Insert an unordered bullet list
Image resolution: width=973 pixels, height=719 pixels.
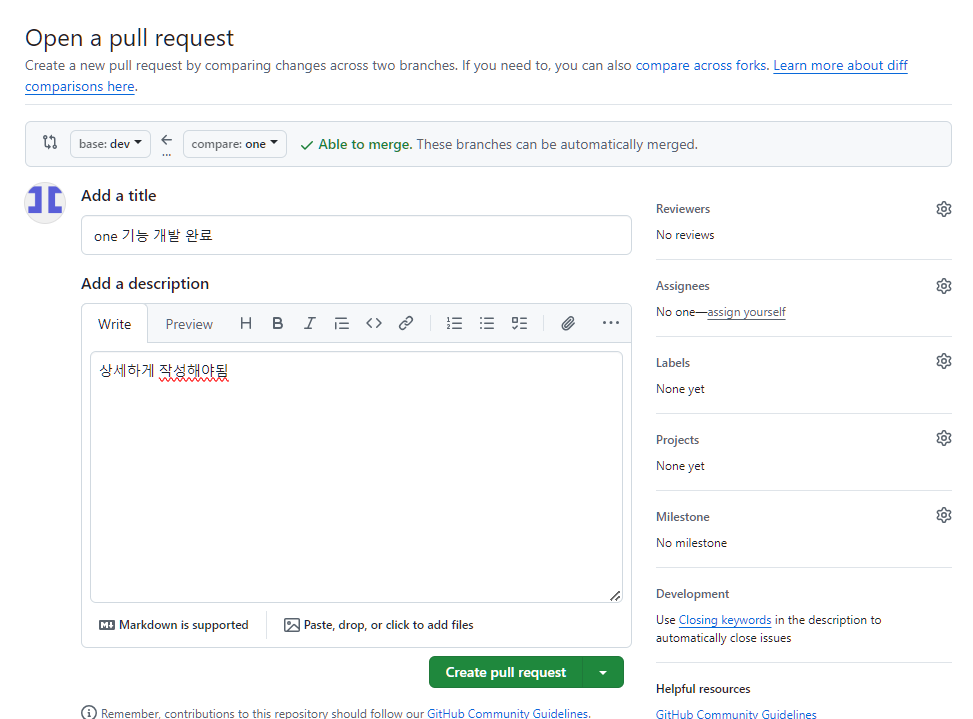pos(486,323)
